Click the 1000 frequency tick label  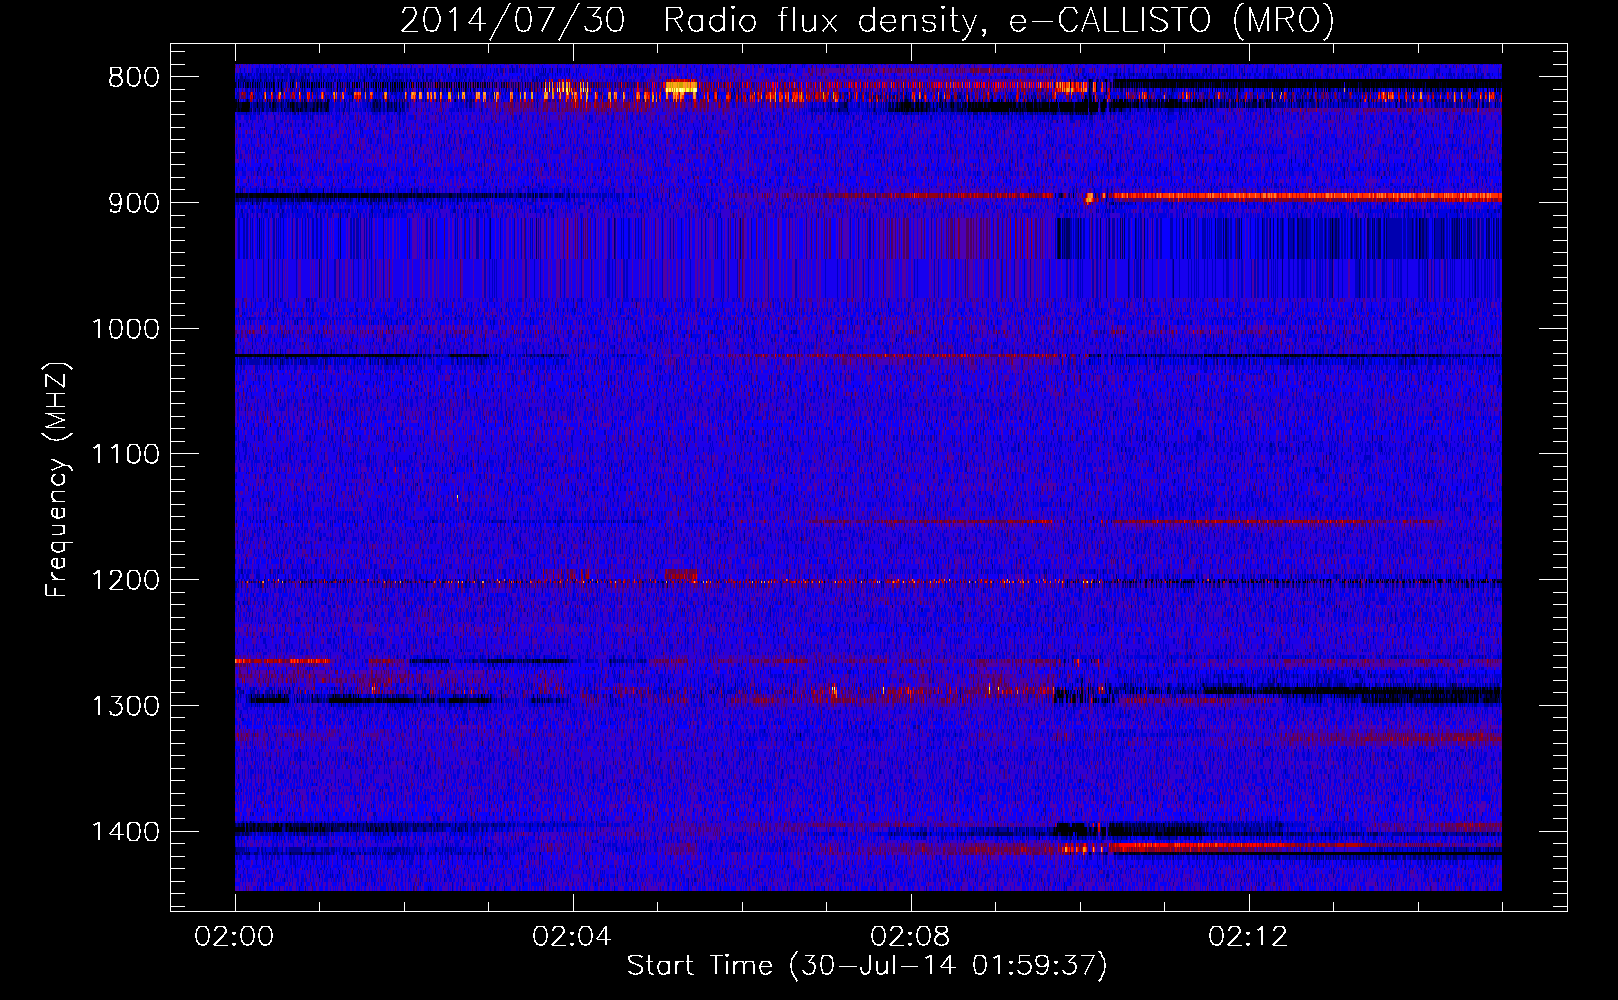click(126, 329)
